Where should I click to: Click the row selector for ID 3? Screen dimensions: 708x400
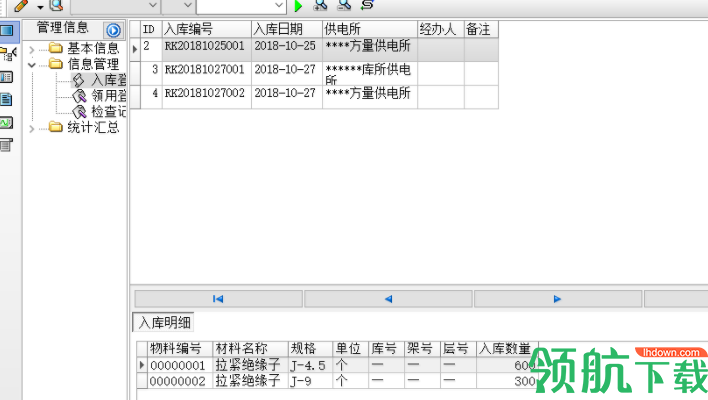[x=135, y=74]
